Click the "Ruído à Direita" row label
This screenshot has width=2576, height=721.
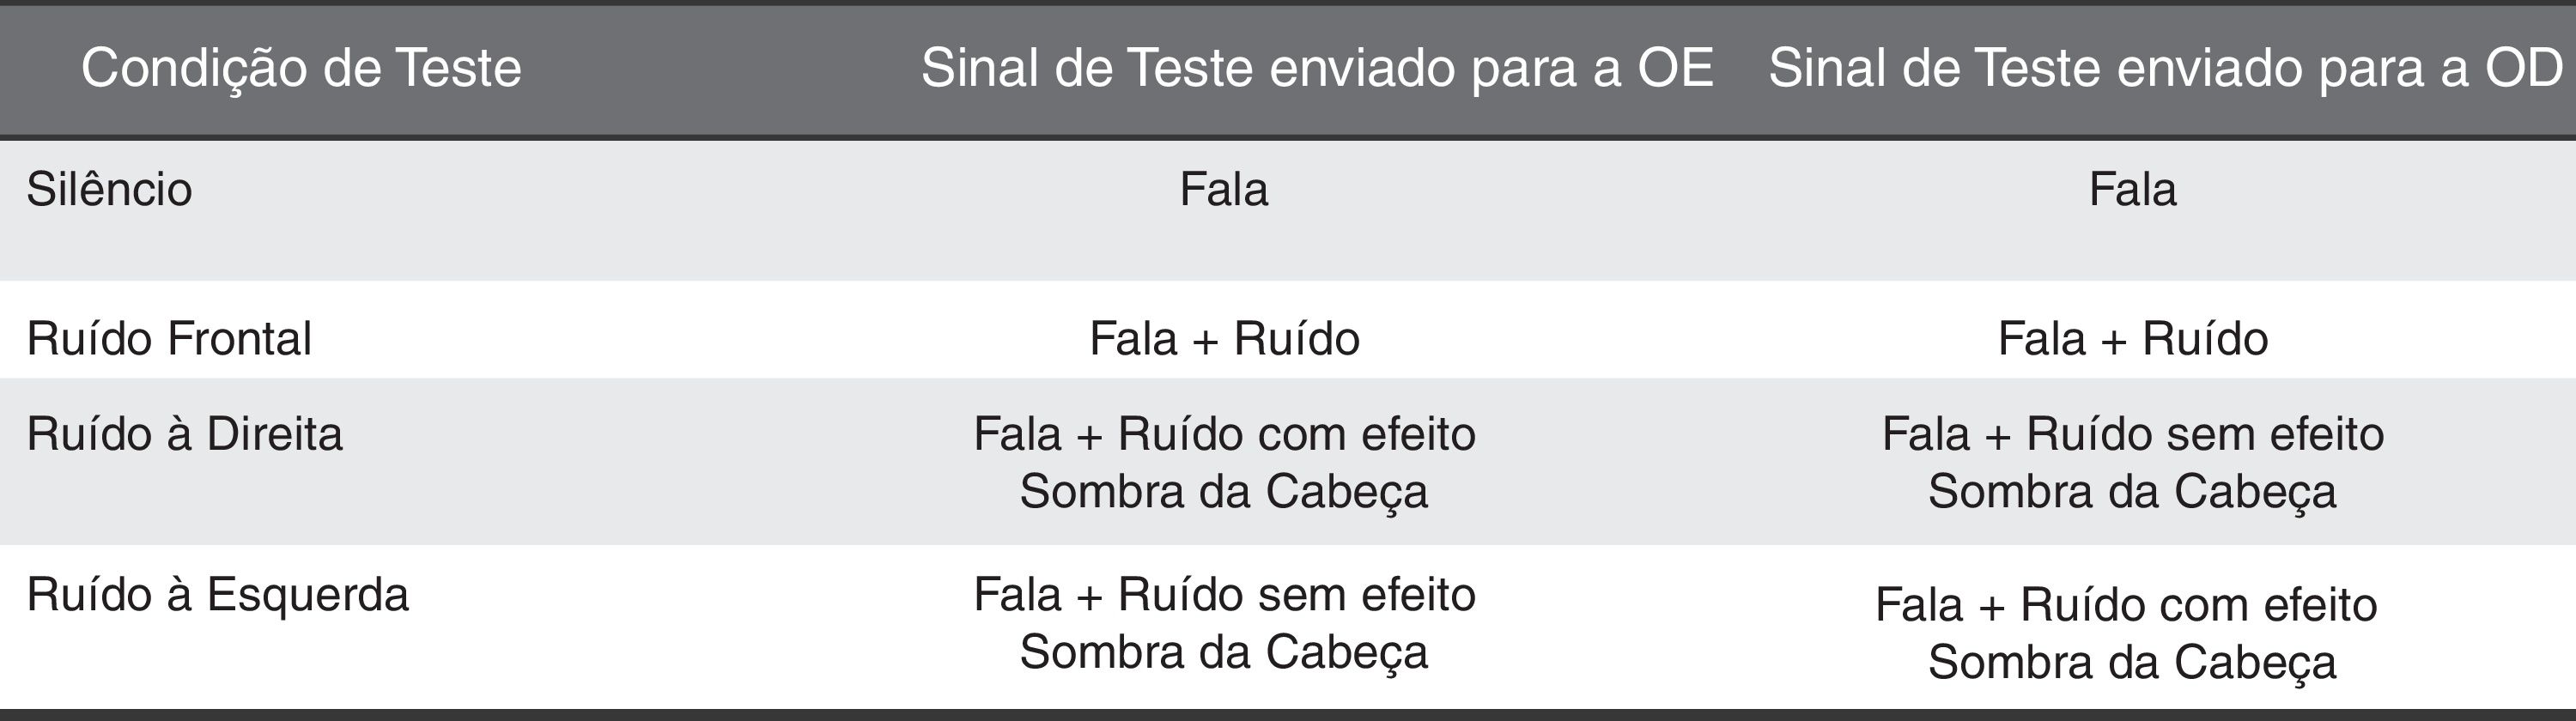(x=185, y=434)
